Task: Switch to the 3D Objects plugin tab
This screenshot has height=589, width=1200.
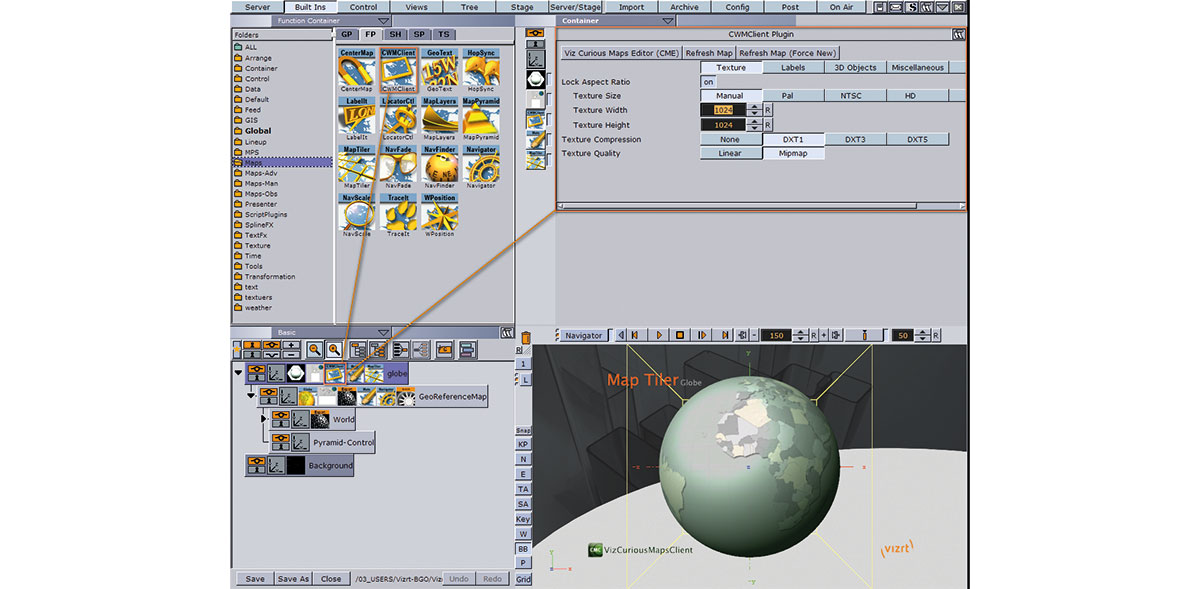Action: click(x=855, y=68)
